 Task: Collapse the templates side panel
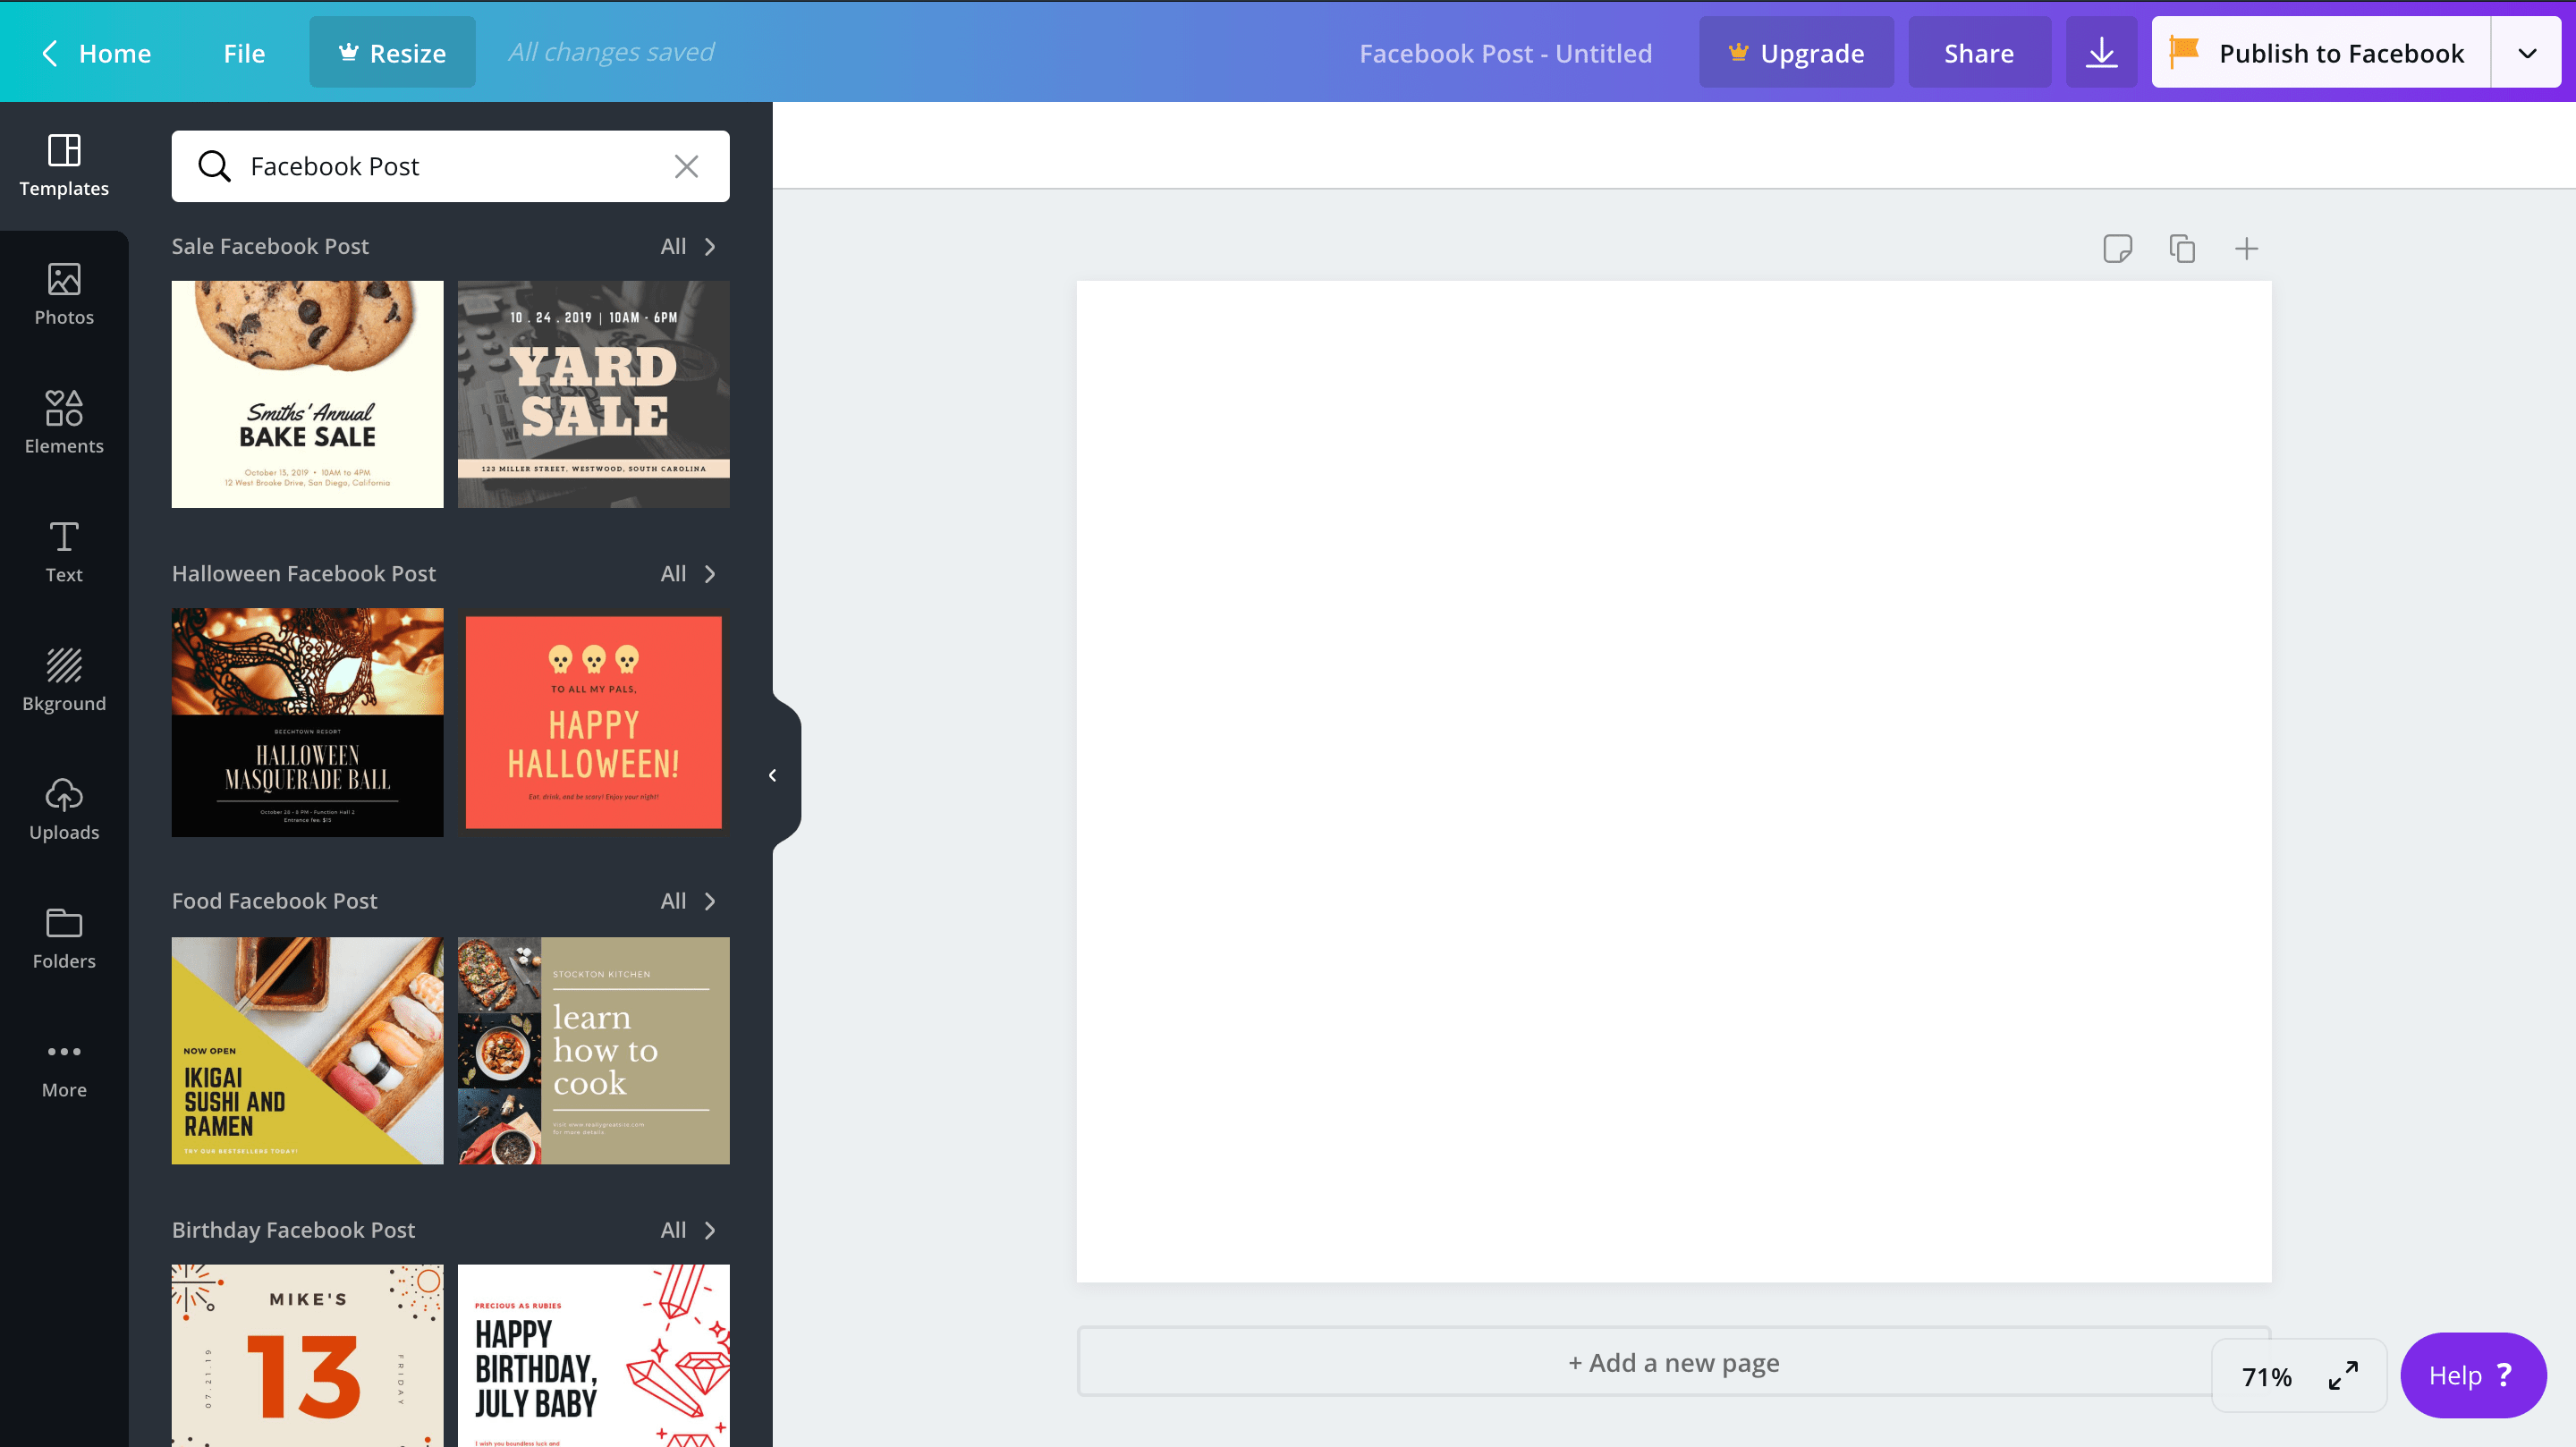[772, 775]
